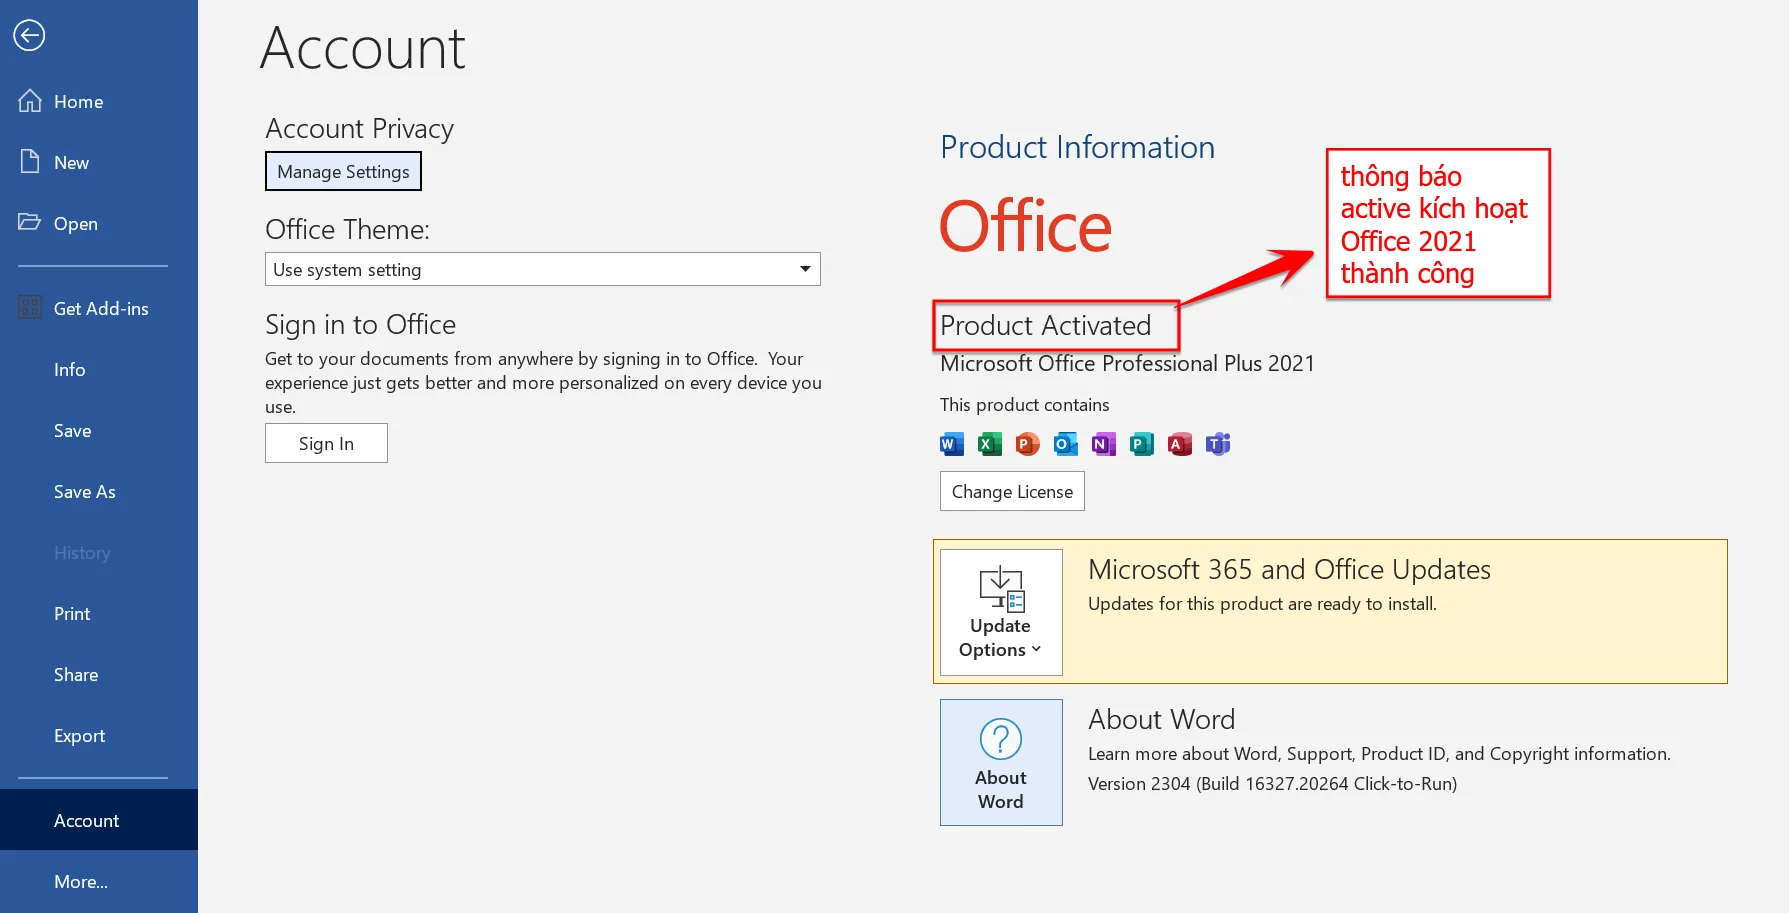Click the back arrow icon
This screenshot has width=1789, height=913.
click(x=29, y=36)
